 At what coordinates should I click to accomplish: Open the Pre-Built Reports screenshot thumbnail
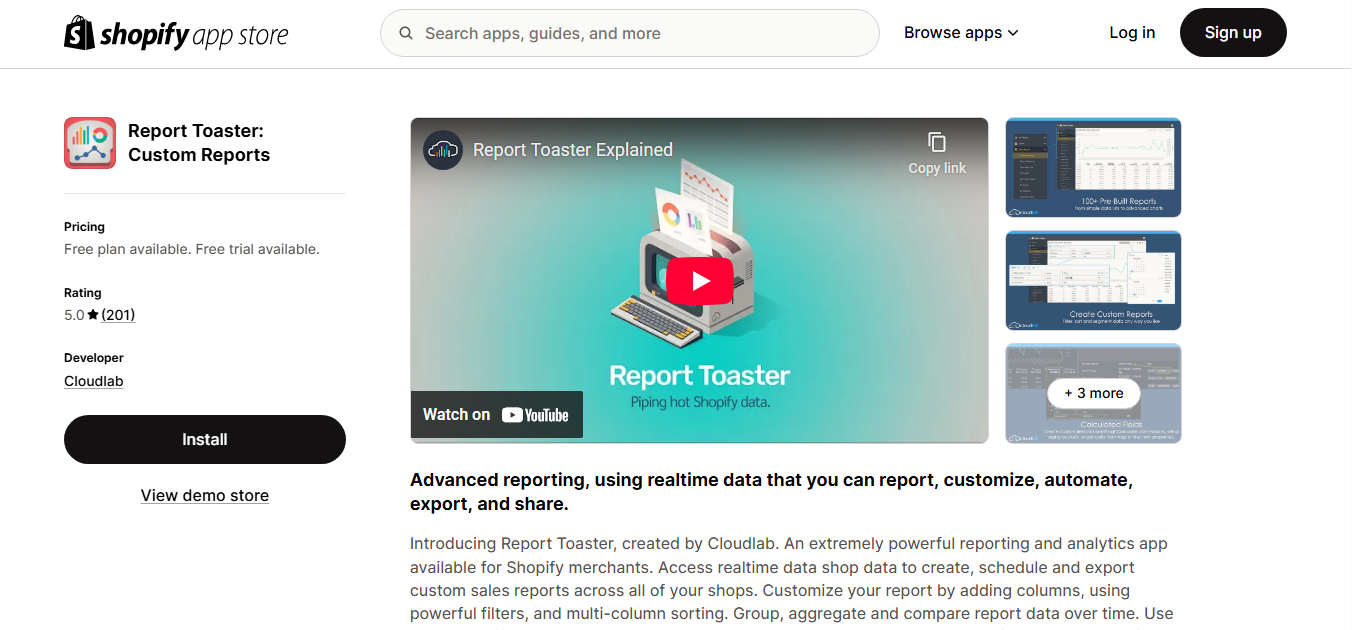[1093, 167]
